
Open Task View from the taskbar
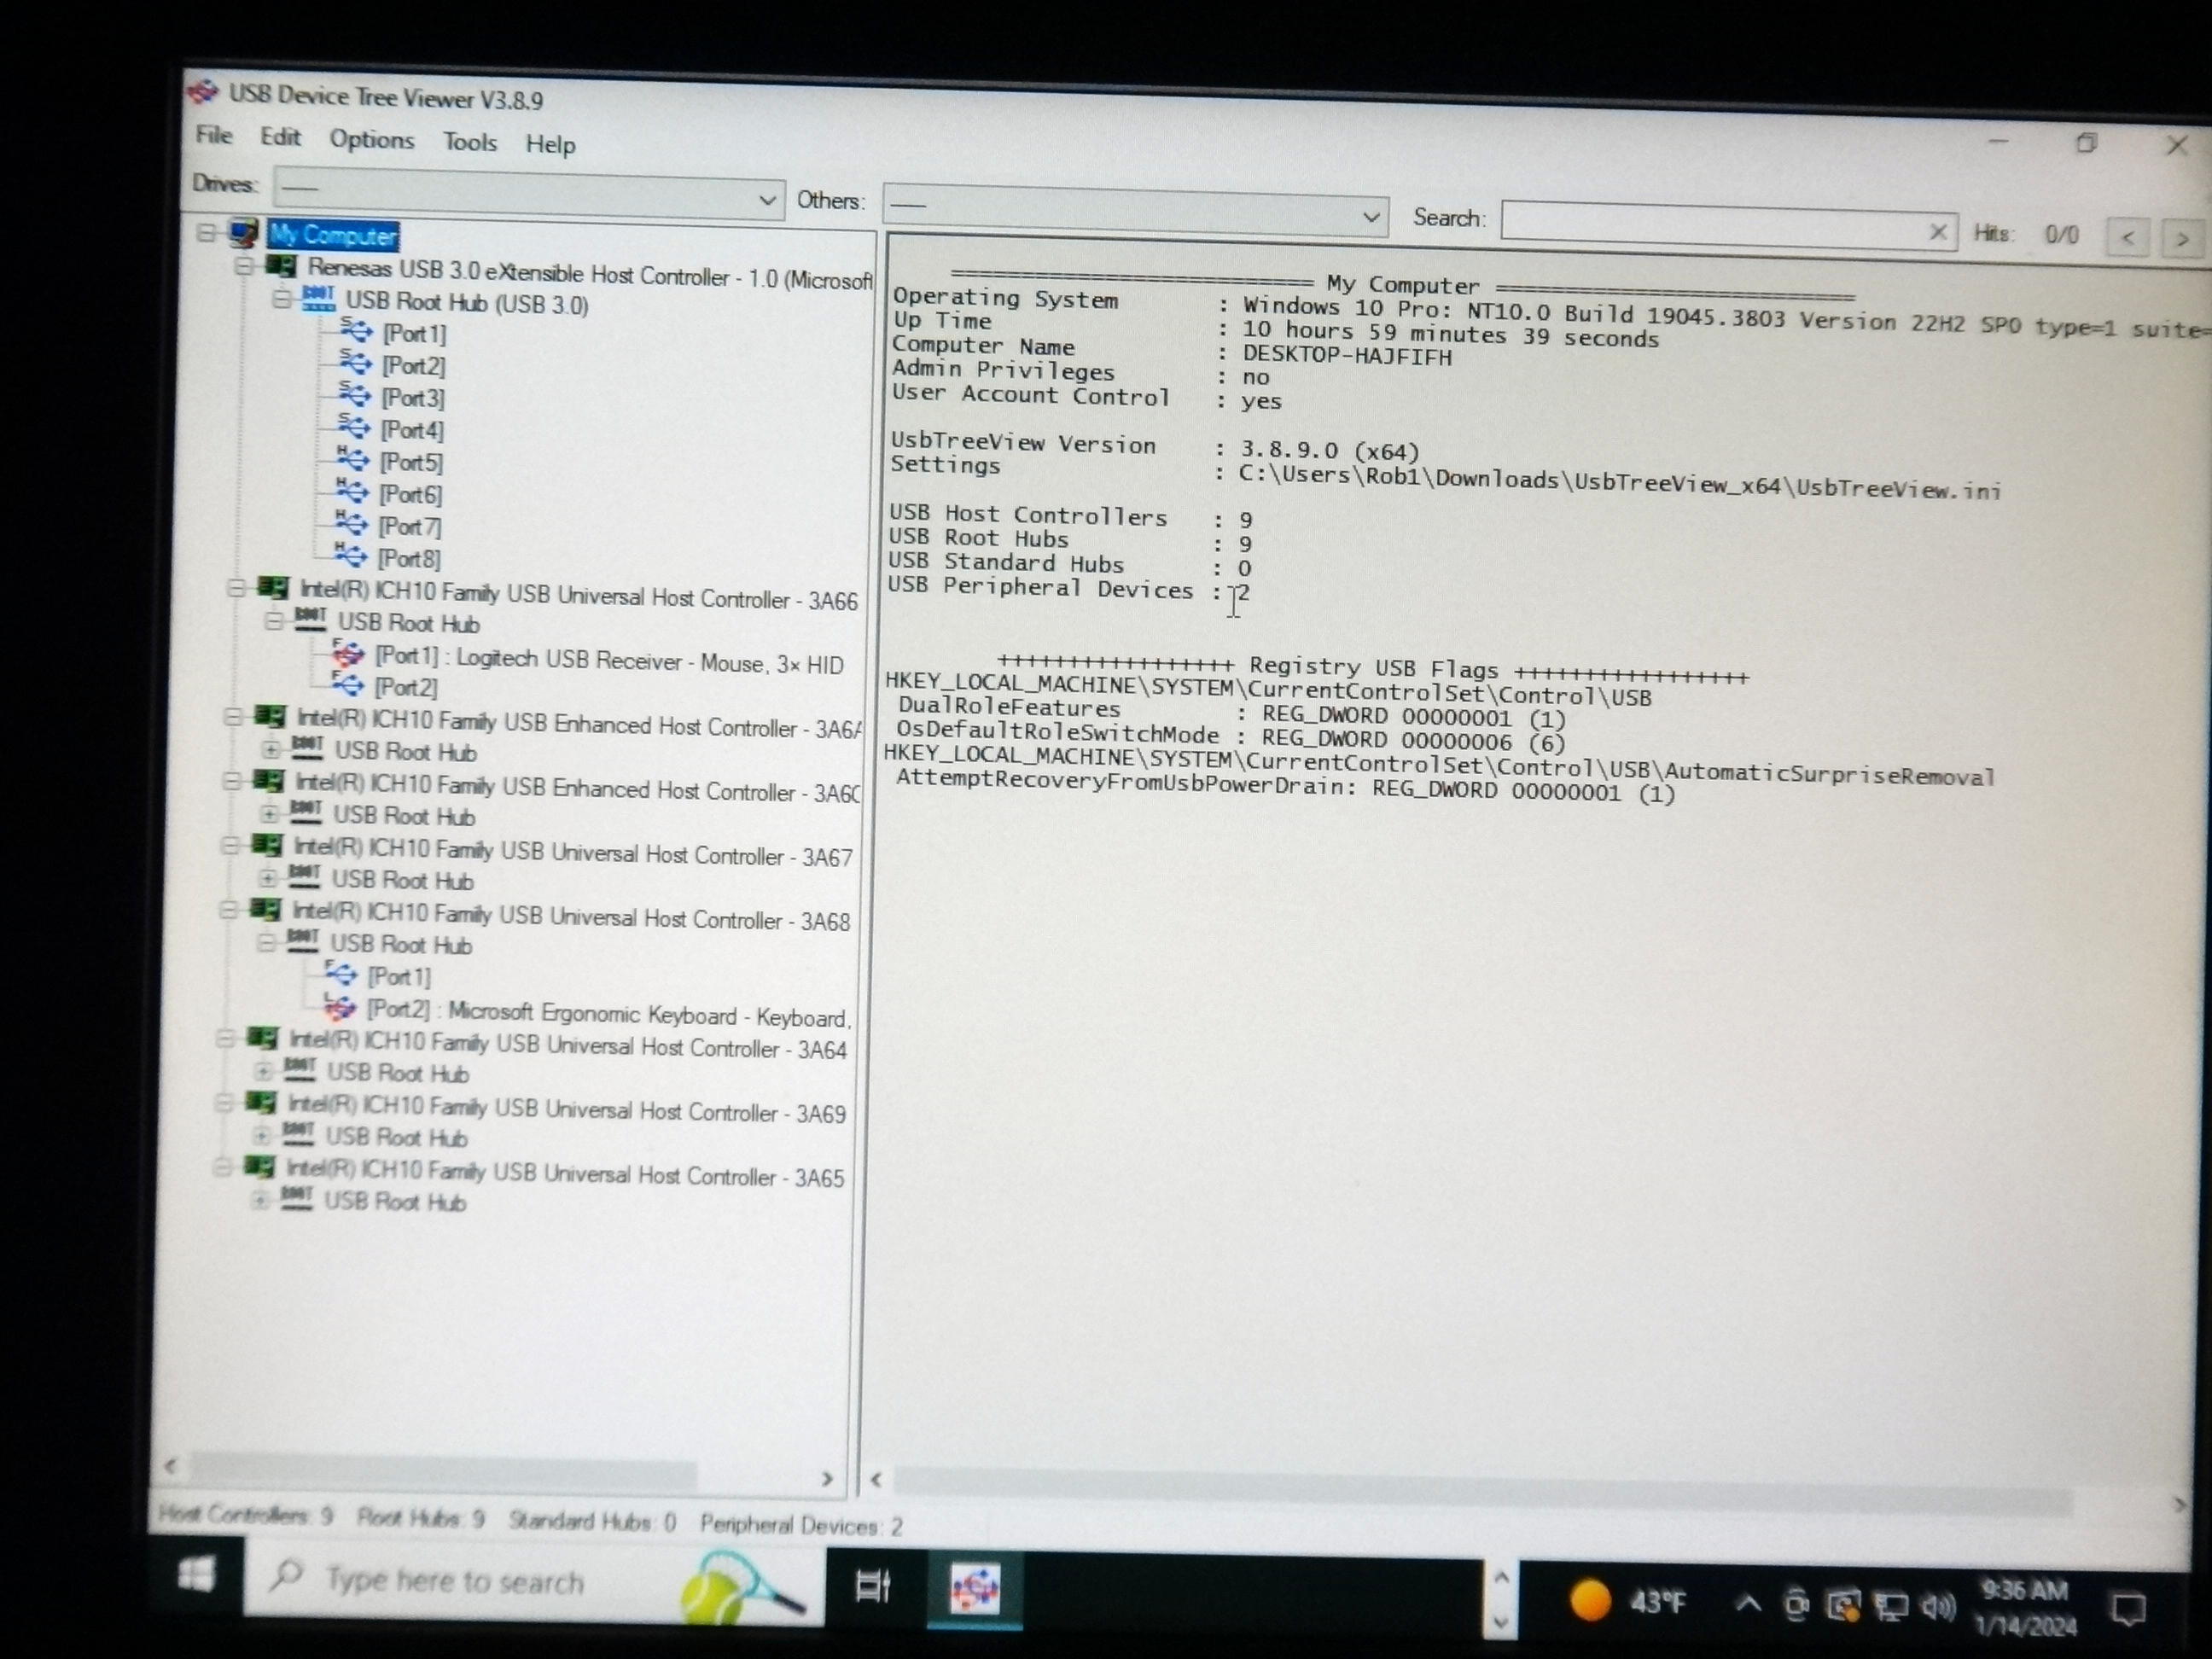click(873, 1587)
